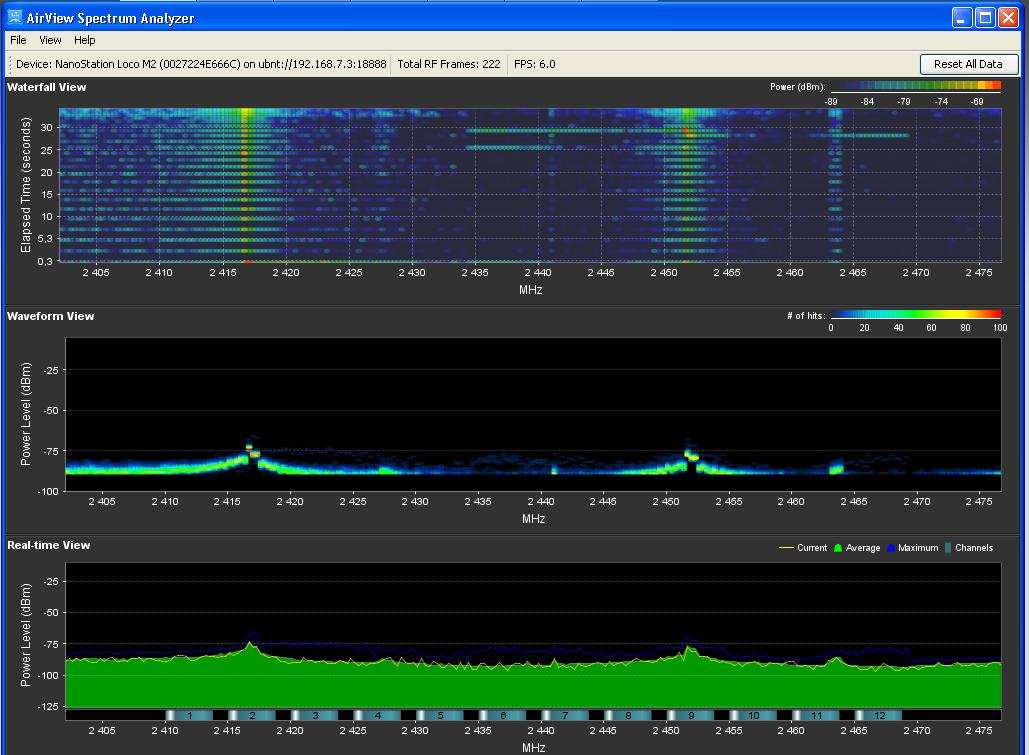This screenshot has width=1029, height=755.
Task: Click the green Average legend marker
Action: point(839,548)
